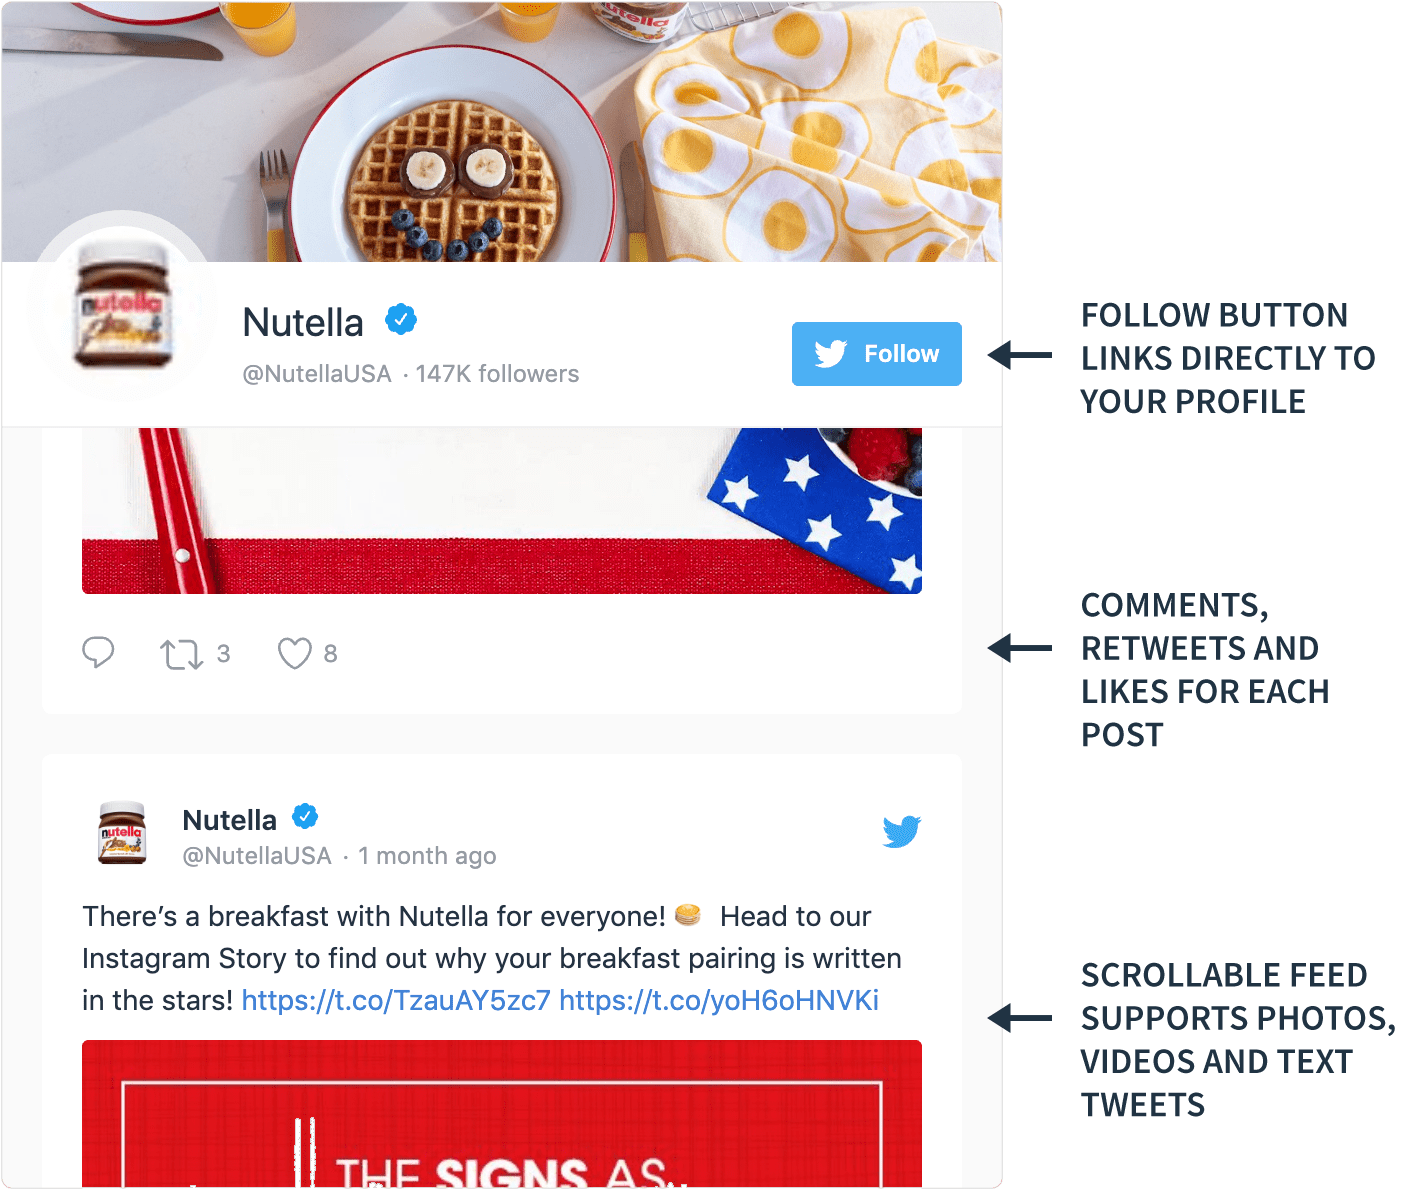This screenshot has width=1404, height=1189.
Task: Open the red 'THE SIGNS AS' tweet image
Action: [x=502, y=1114]
